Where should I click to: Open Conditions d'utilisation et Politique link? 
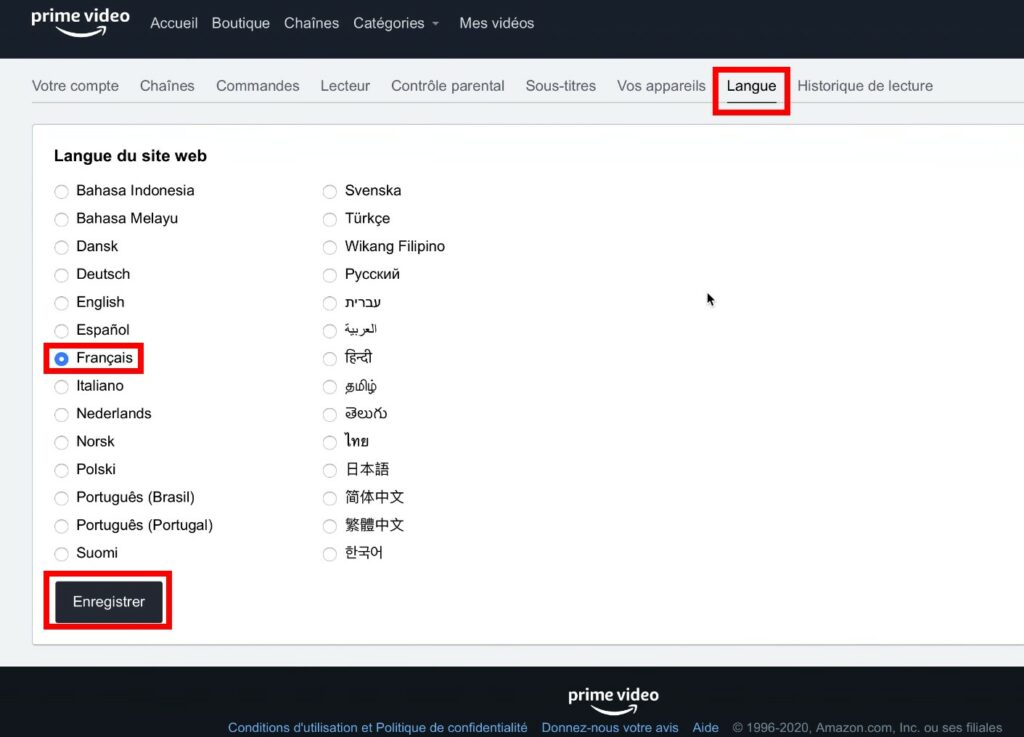377,728
